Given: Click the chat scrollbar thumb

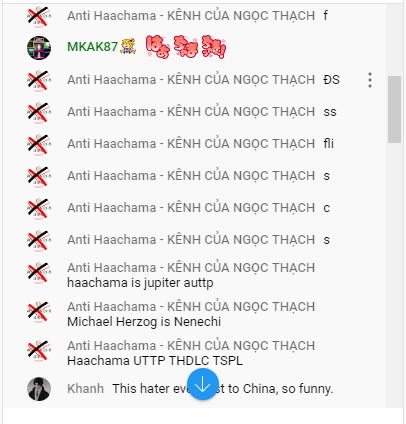Looking at the screenshot, I should pyautogui.click(x=395, y=109).
